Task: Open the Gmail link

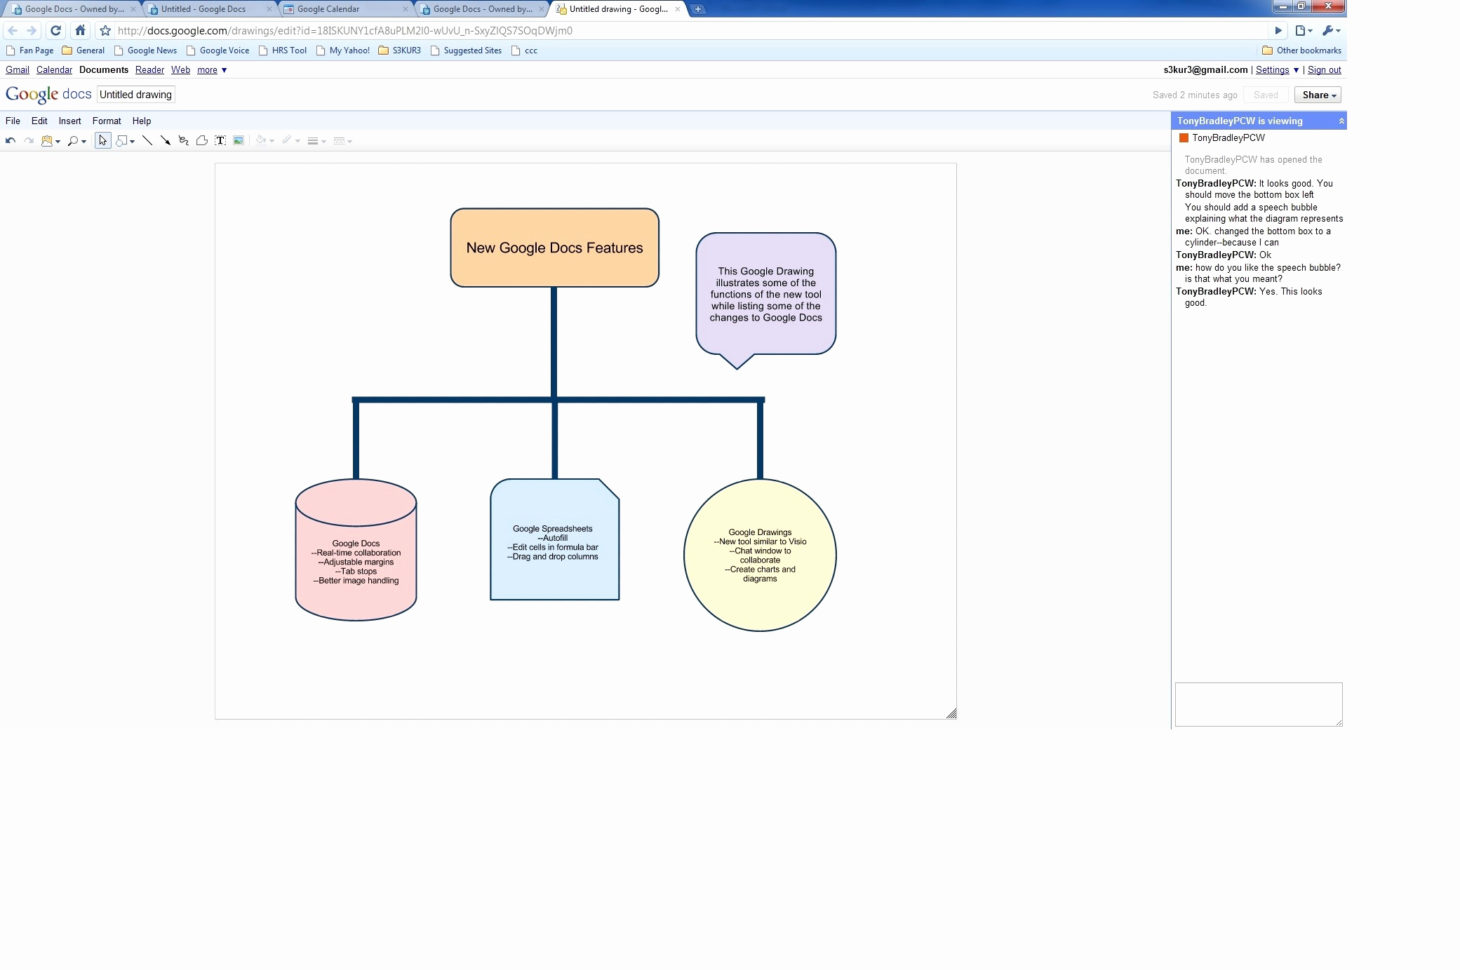Action: (x=17, y=70)
